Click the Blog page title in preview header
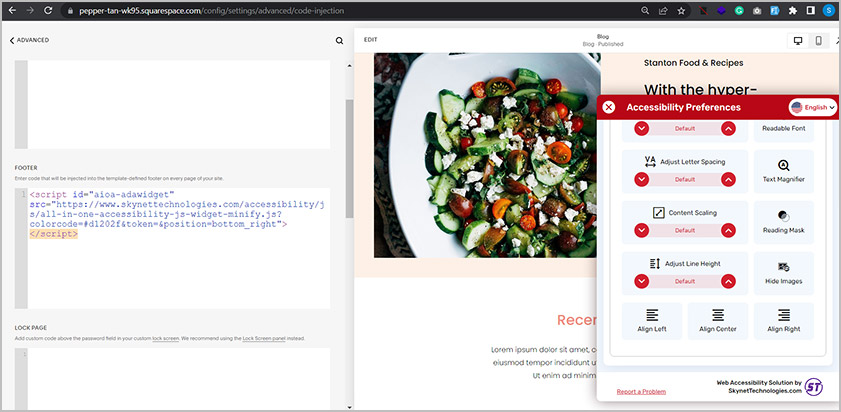The image size is (841, 412). (603, 36)
